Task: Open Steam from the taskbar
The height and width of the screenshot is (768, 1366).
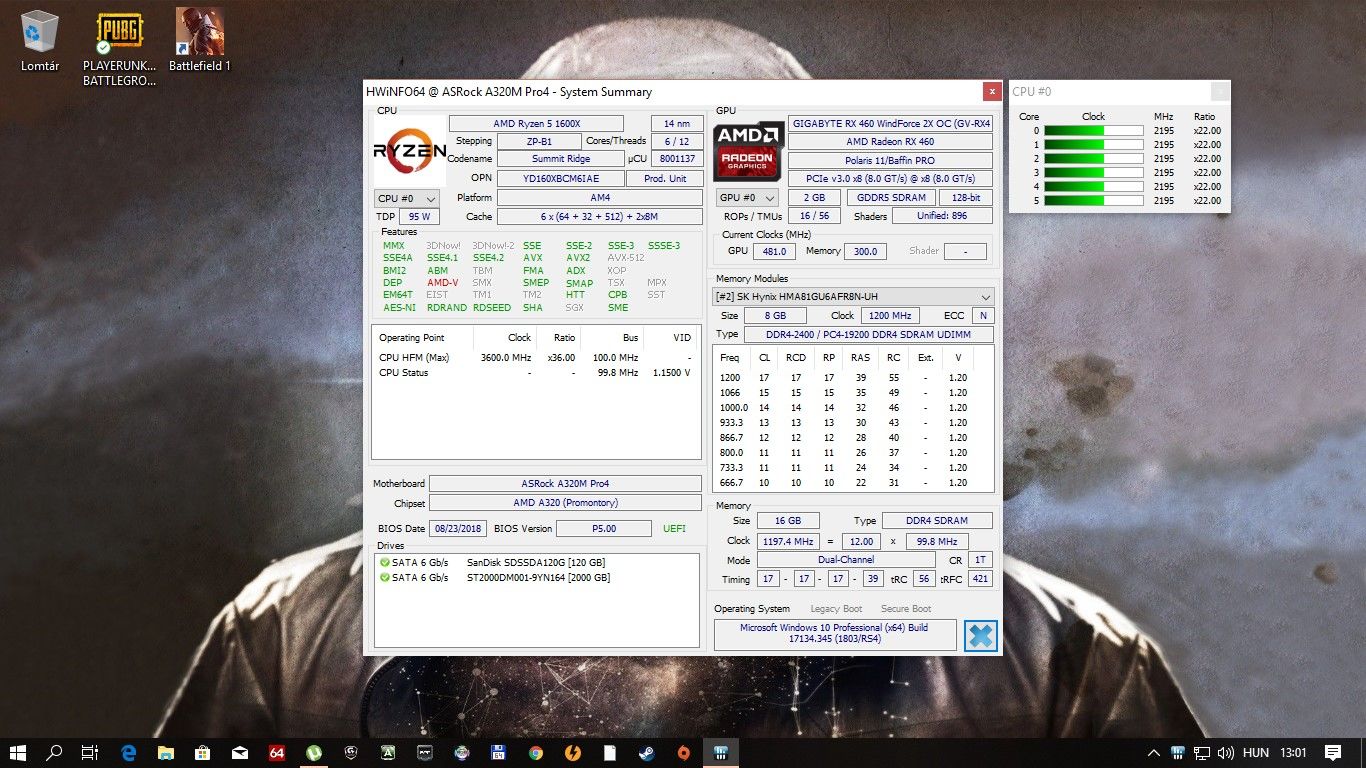Action: (x=647, y=753)
